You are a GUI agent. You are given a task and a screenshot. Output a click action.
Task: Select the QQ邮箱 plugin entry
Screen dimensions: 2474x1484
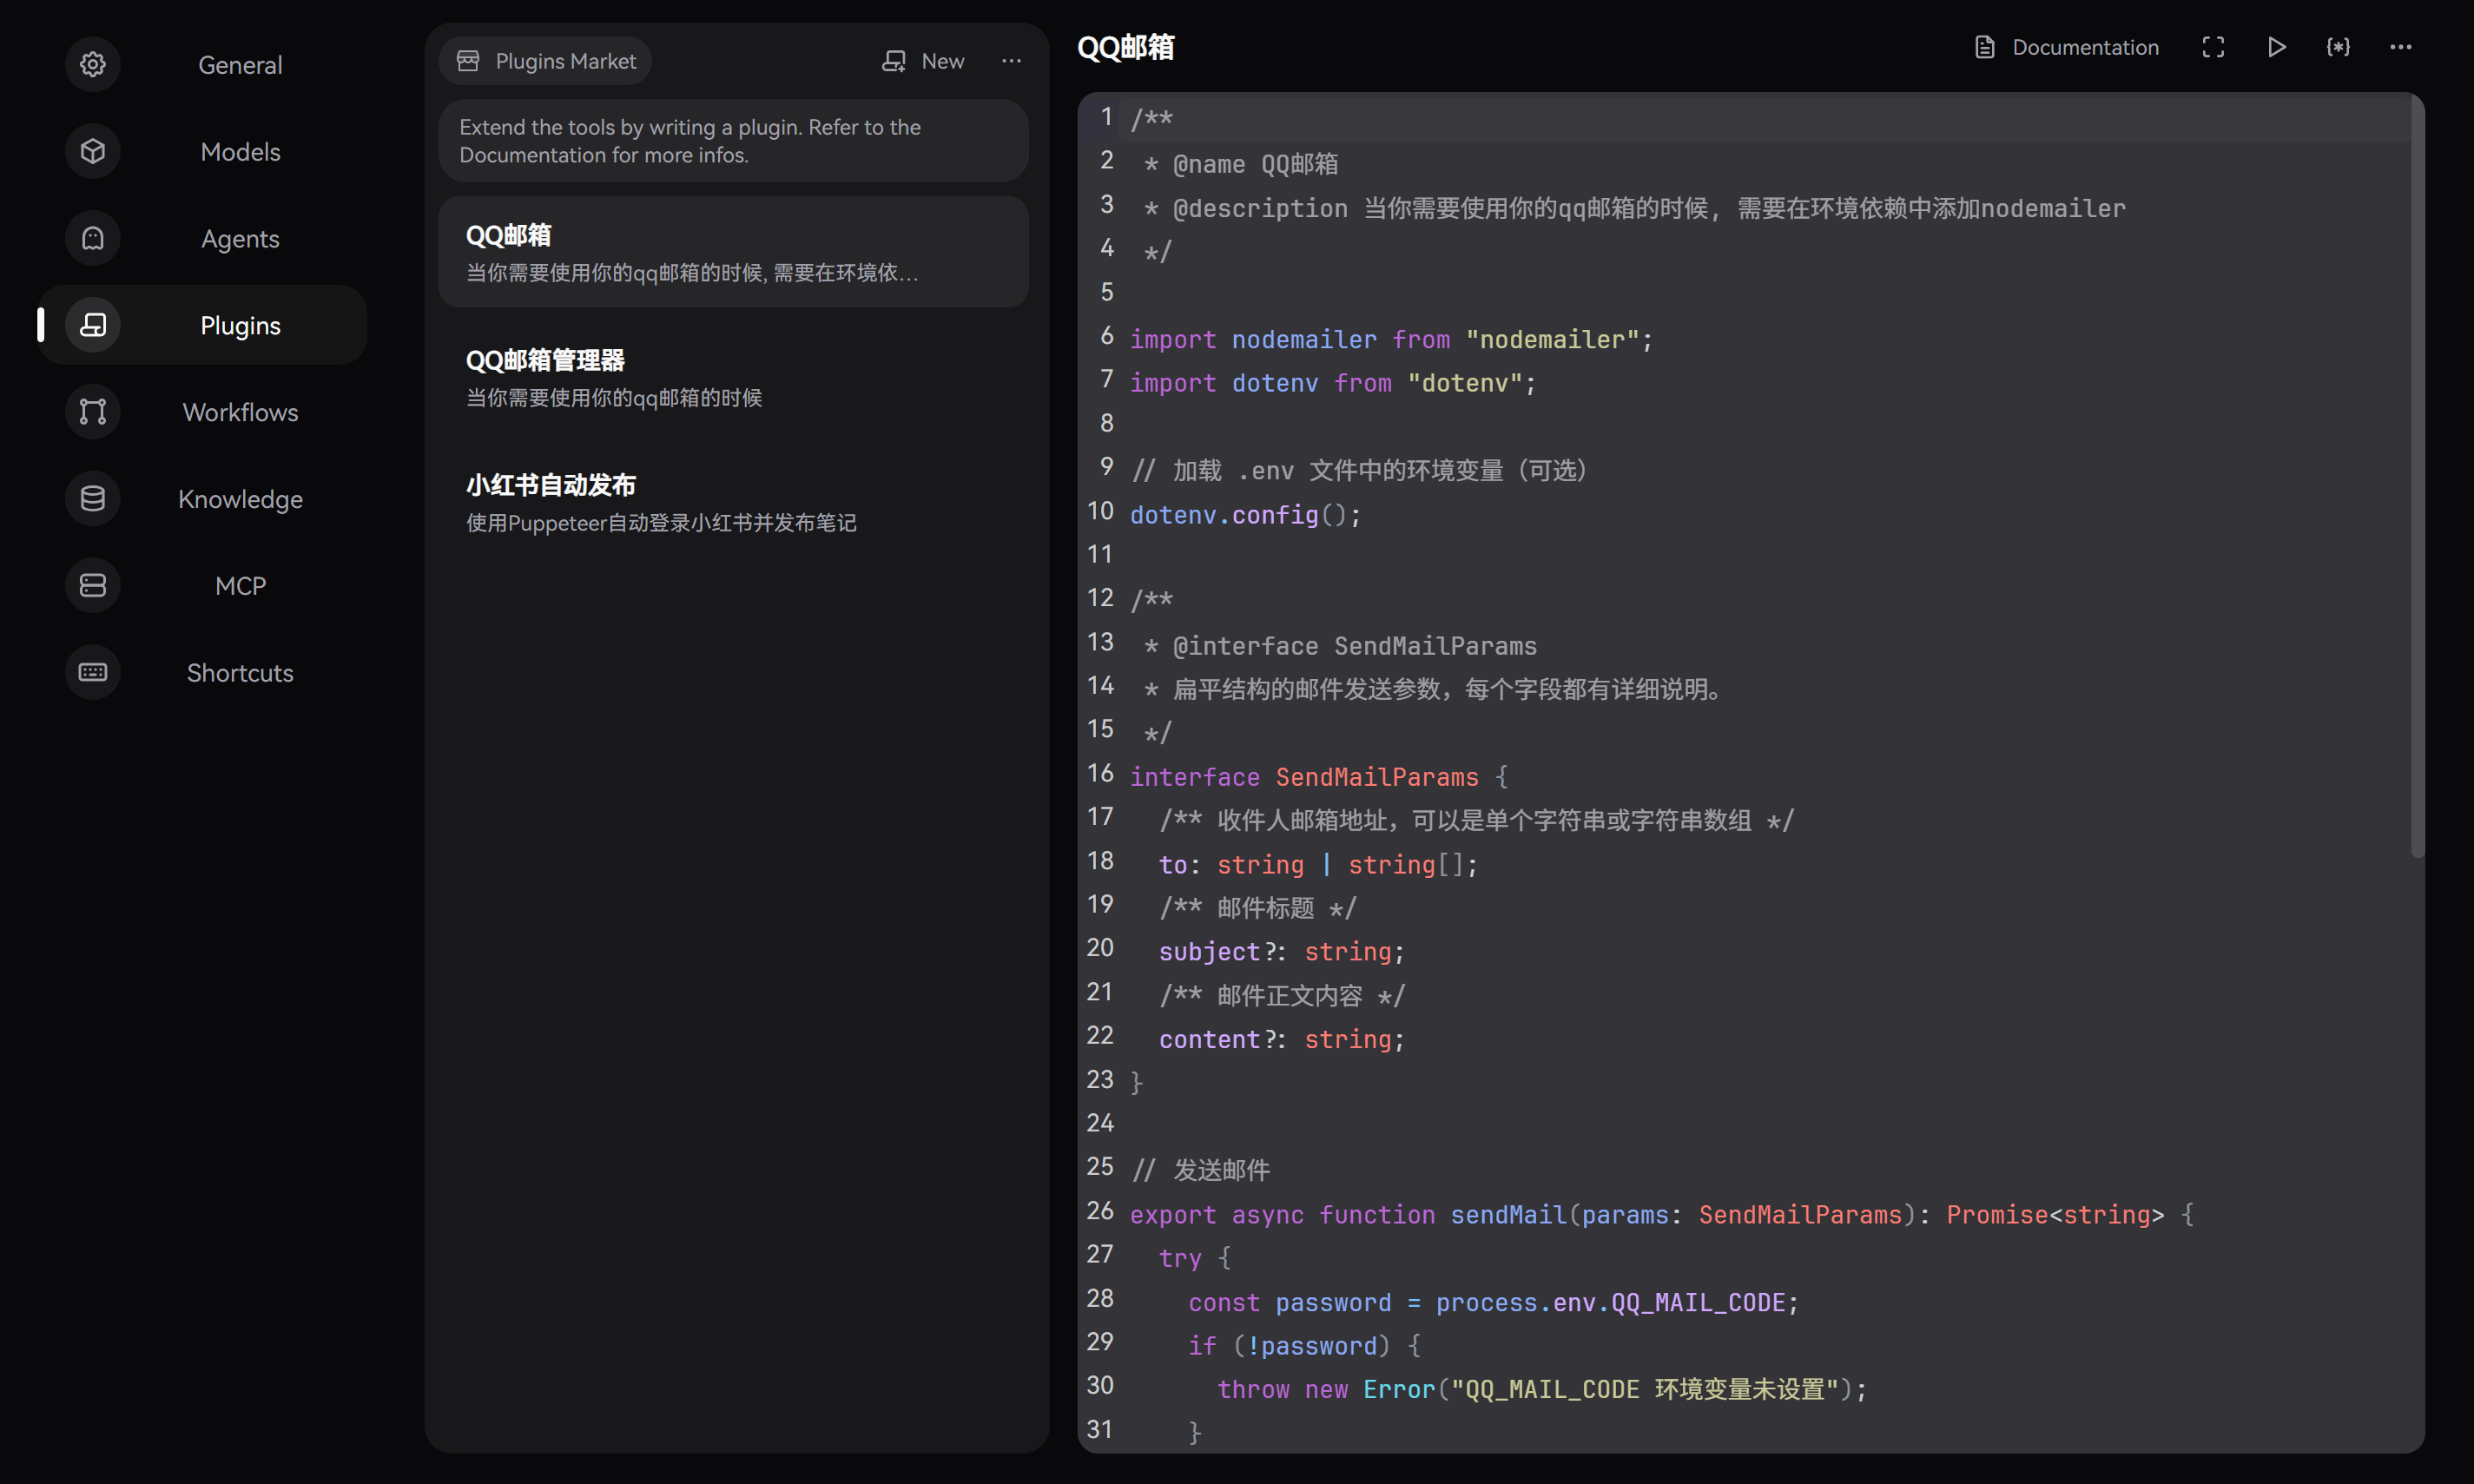tap(733, 252)
